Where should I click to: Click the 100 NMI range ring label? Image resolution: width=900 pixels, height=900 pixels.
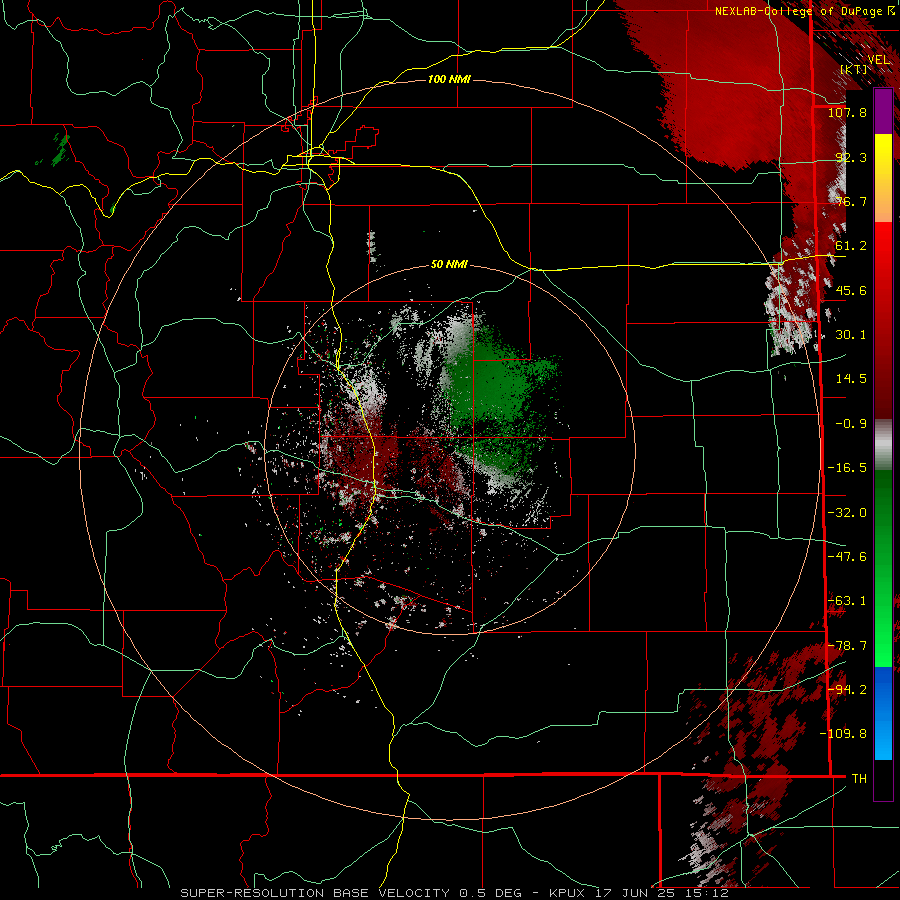449,79
